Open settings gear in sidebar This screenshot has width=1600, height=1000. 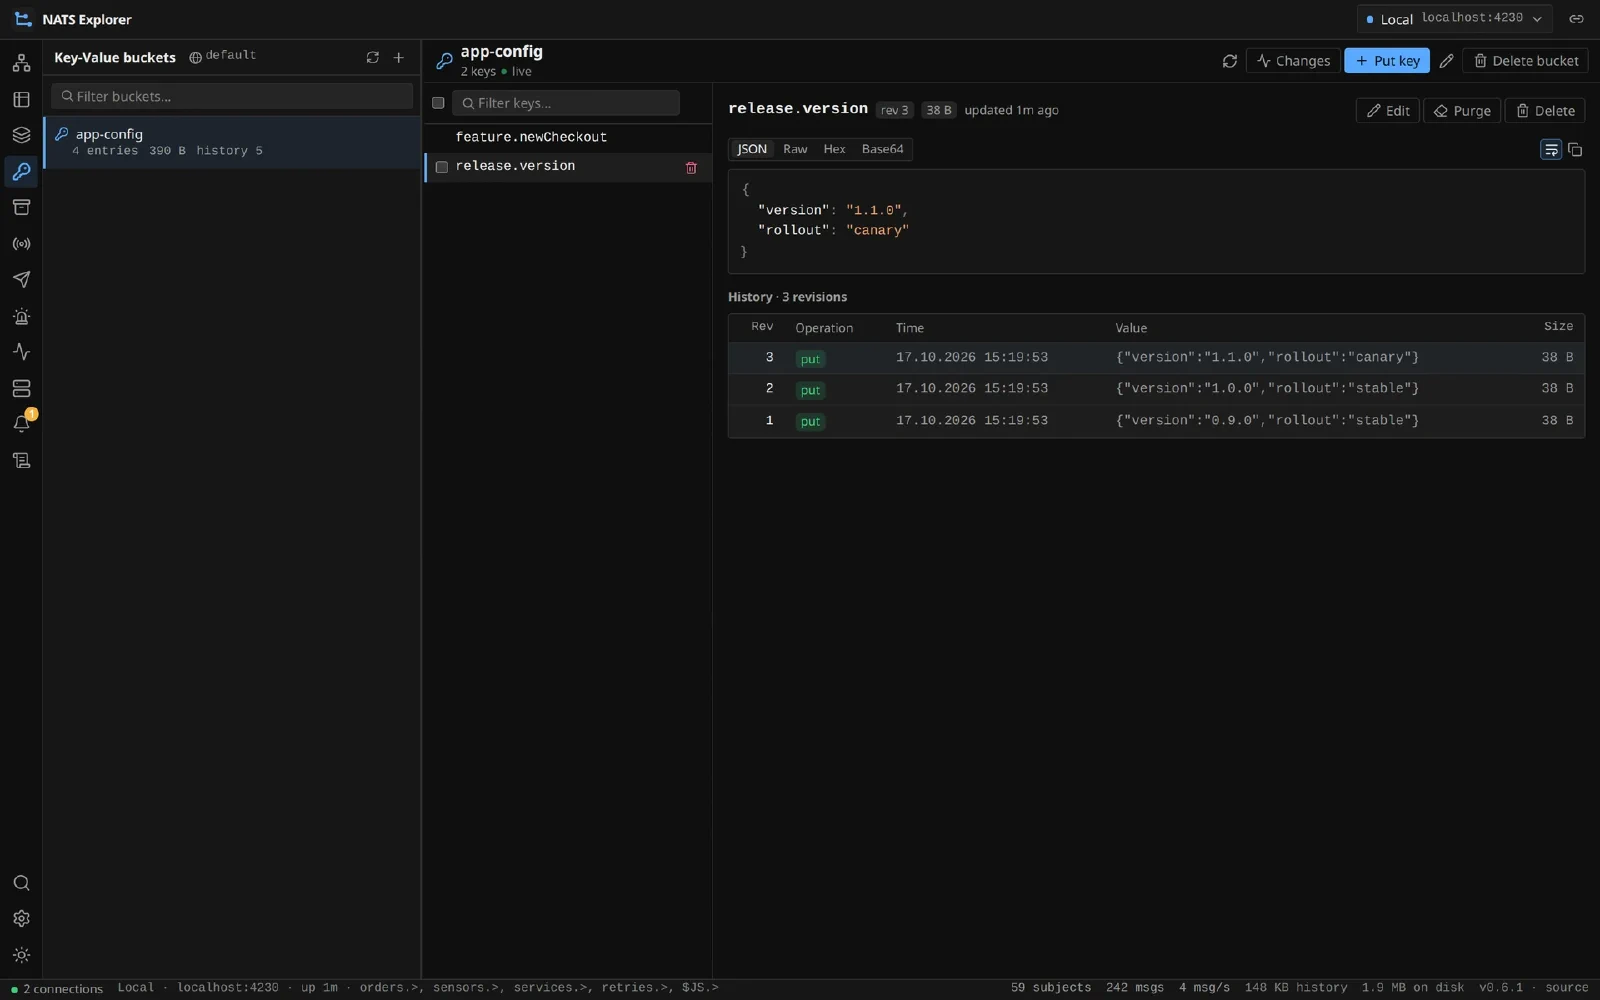pyautogui.click(x=21, y=919)
